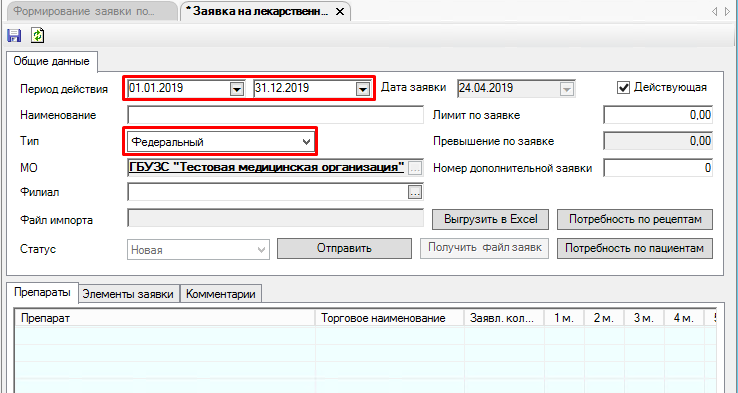The width and height of the screenshot is (738, 393).
Task: Click the 2 м. column header
Action: 604,318
